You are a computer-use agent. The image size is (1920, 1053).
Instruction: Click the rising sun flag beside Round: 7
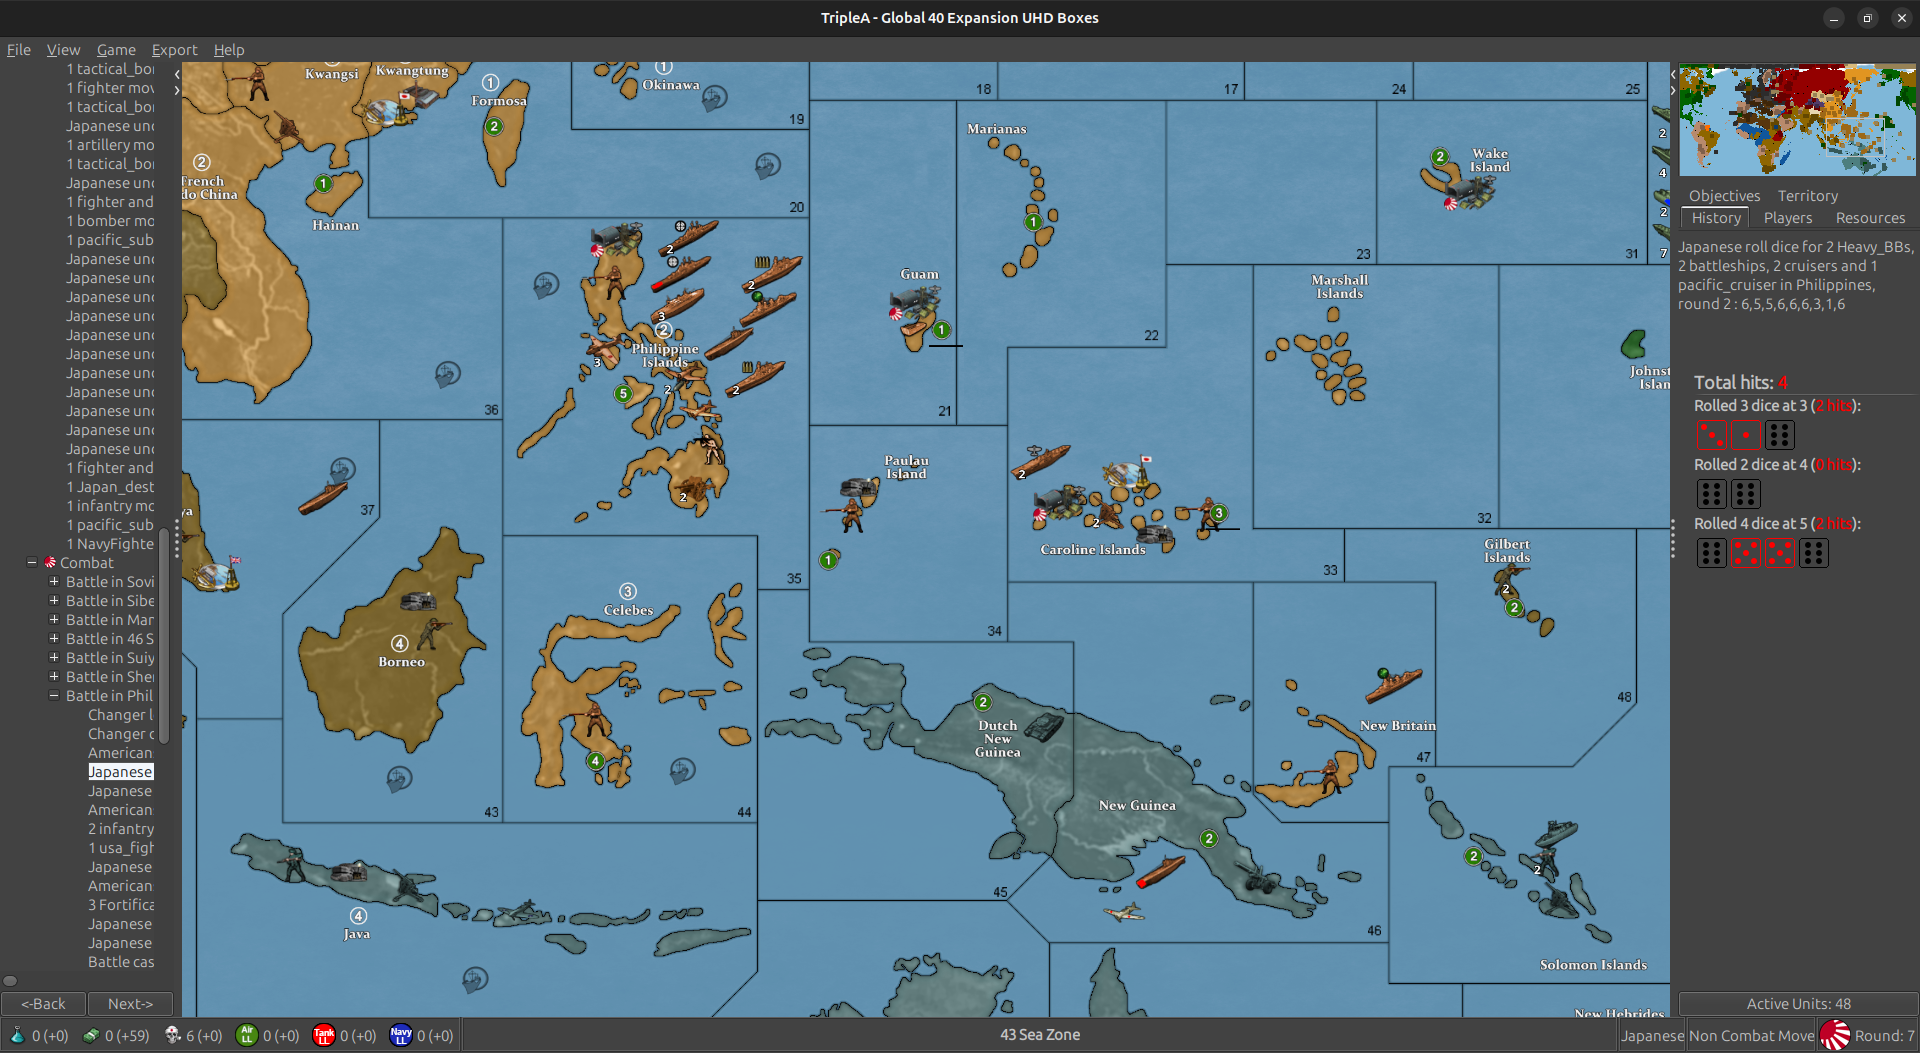point(1836,1035)
